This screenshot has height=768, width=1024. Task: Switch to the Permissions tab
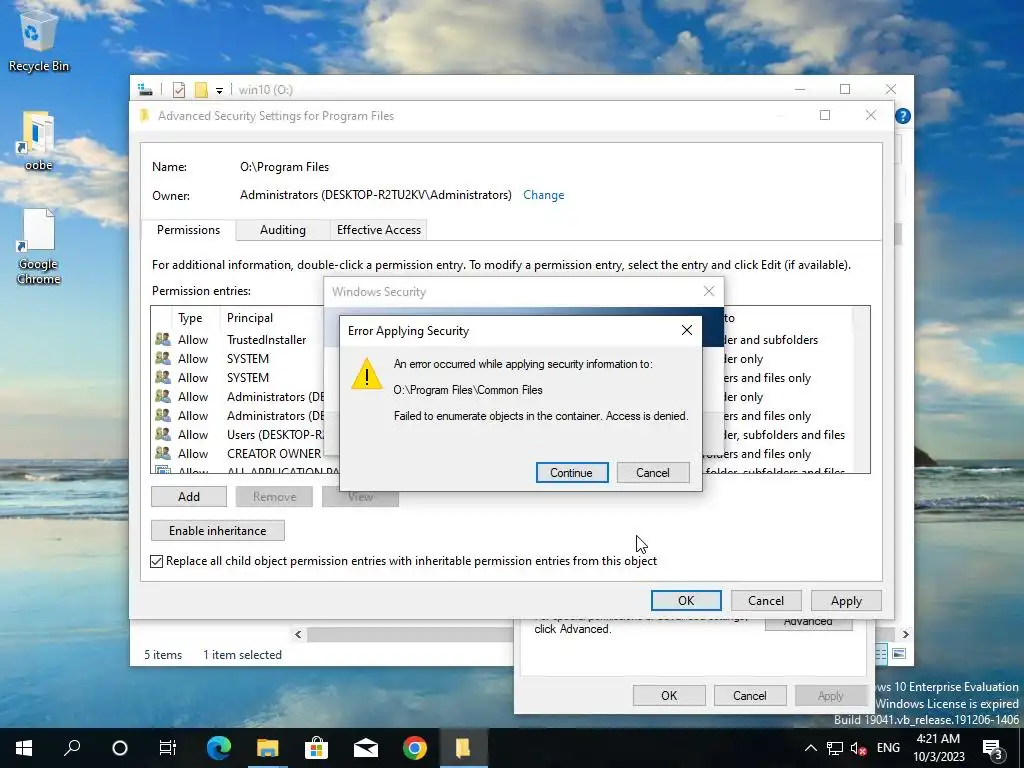[x=188, y=230]
